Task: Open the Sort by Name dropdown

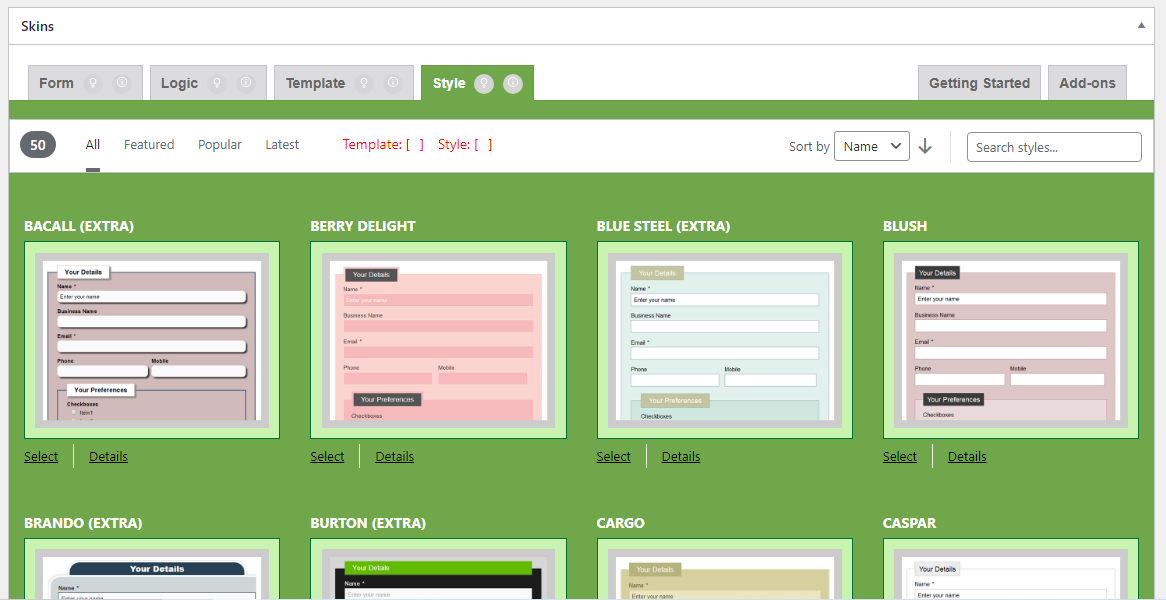Action: tap(871, 146)
